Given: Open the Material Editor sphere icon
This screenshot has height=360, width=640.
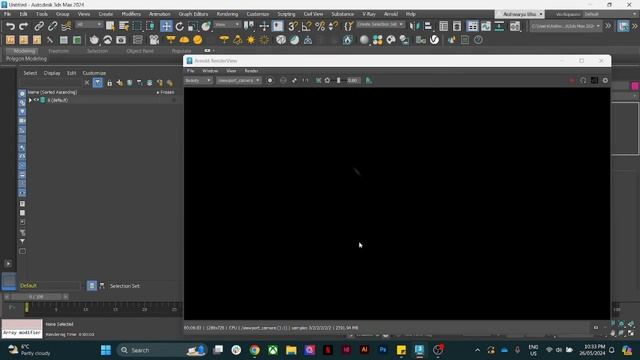Looking at the screenshot, I should pos(364,40).
